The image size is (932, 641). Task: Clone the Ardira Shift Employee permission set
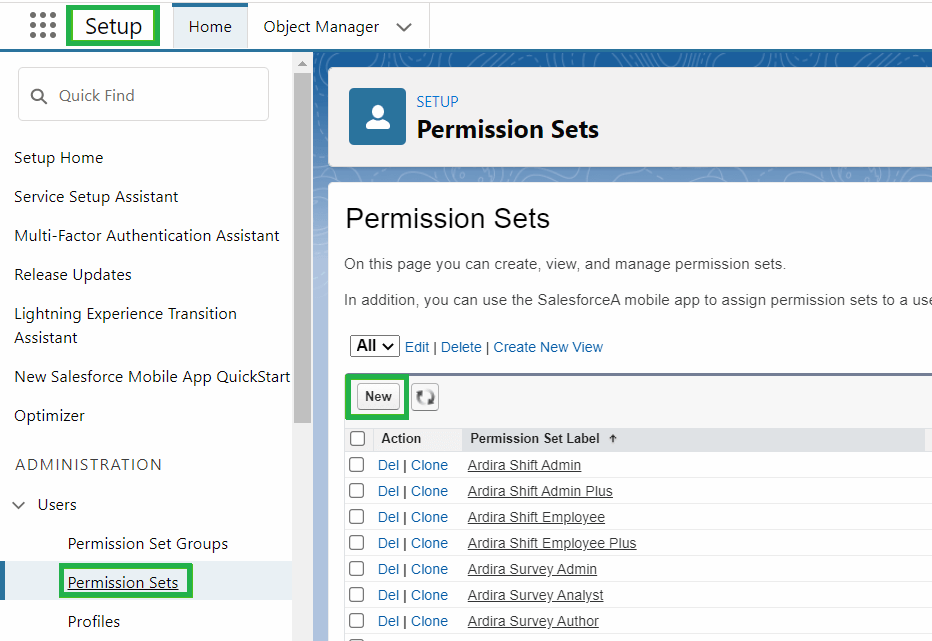tap(429, 516)
